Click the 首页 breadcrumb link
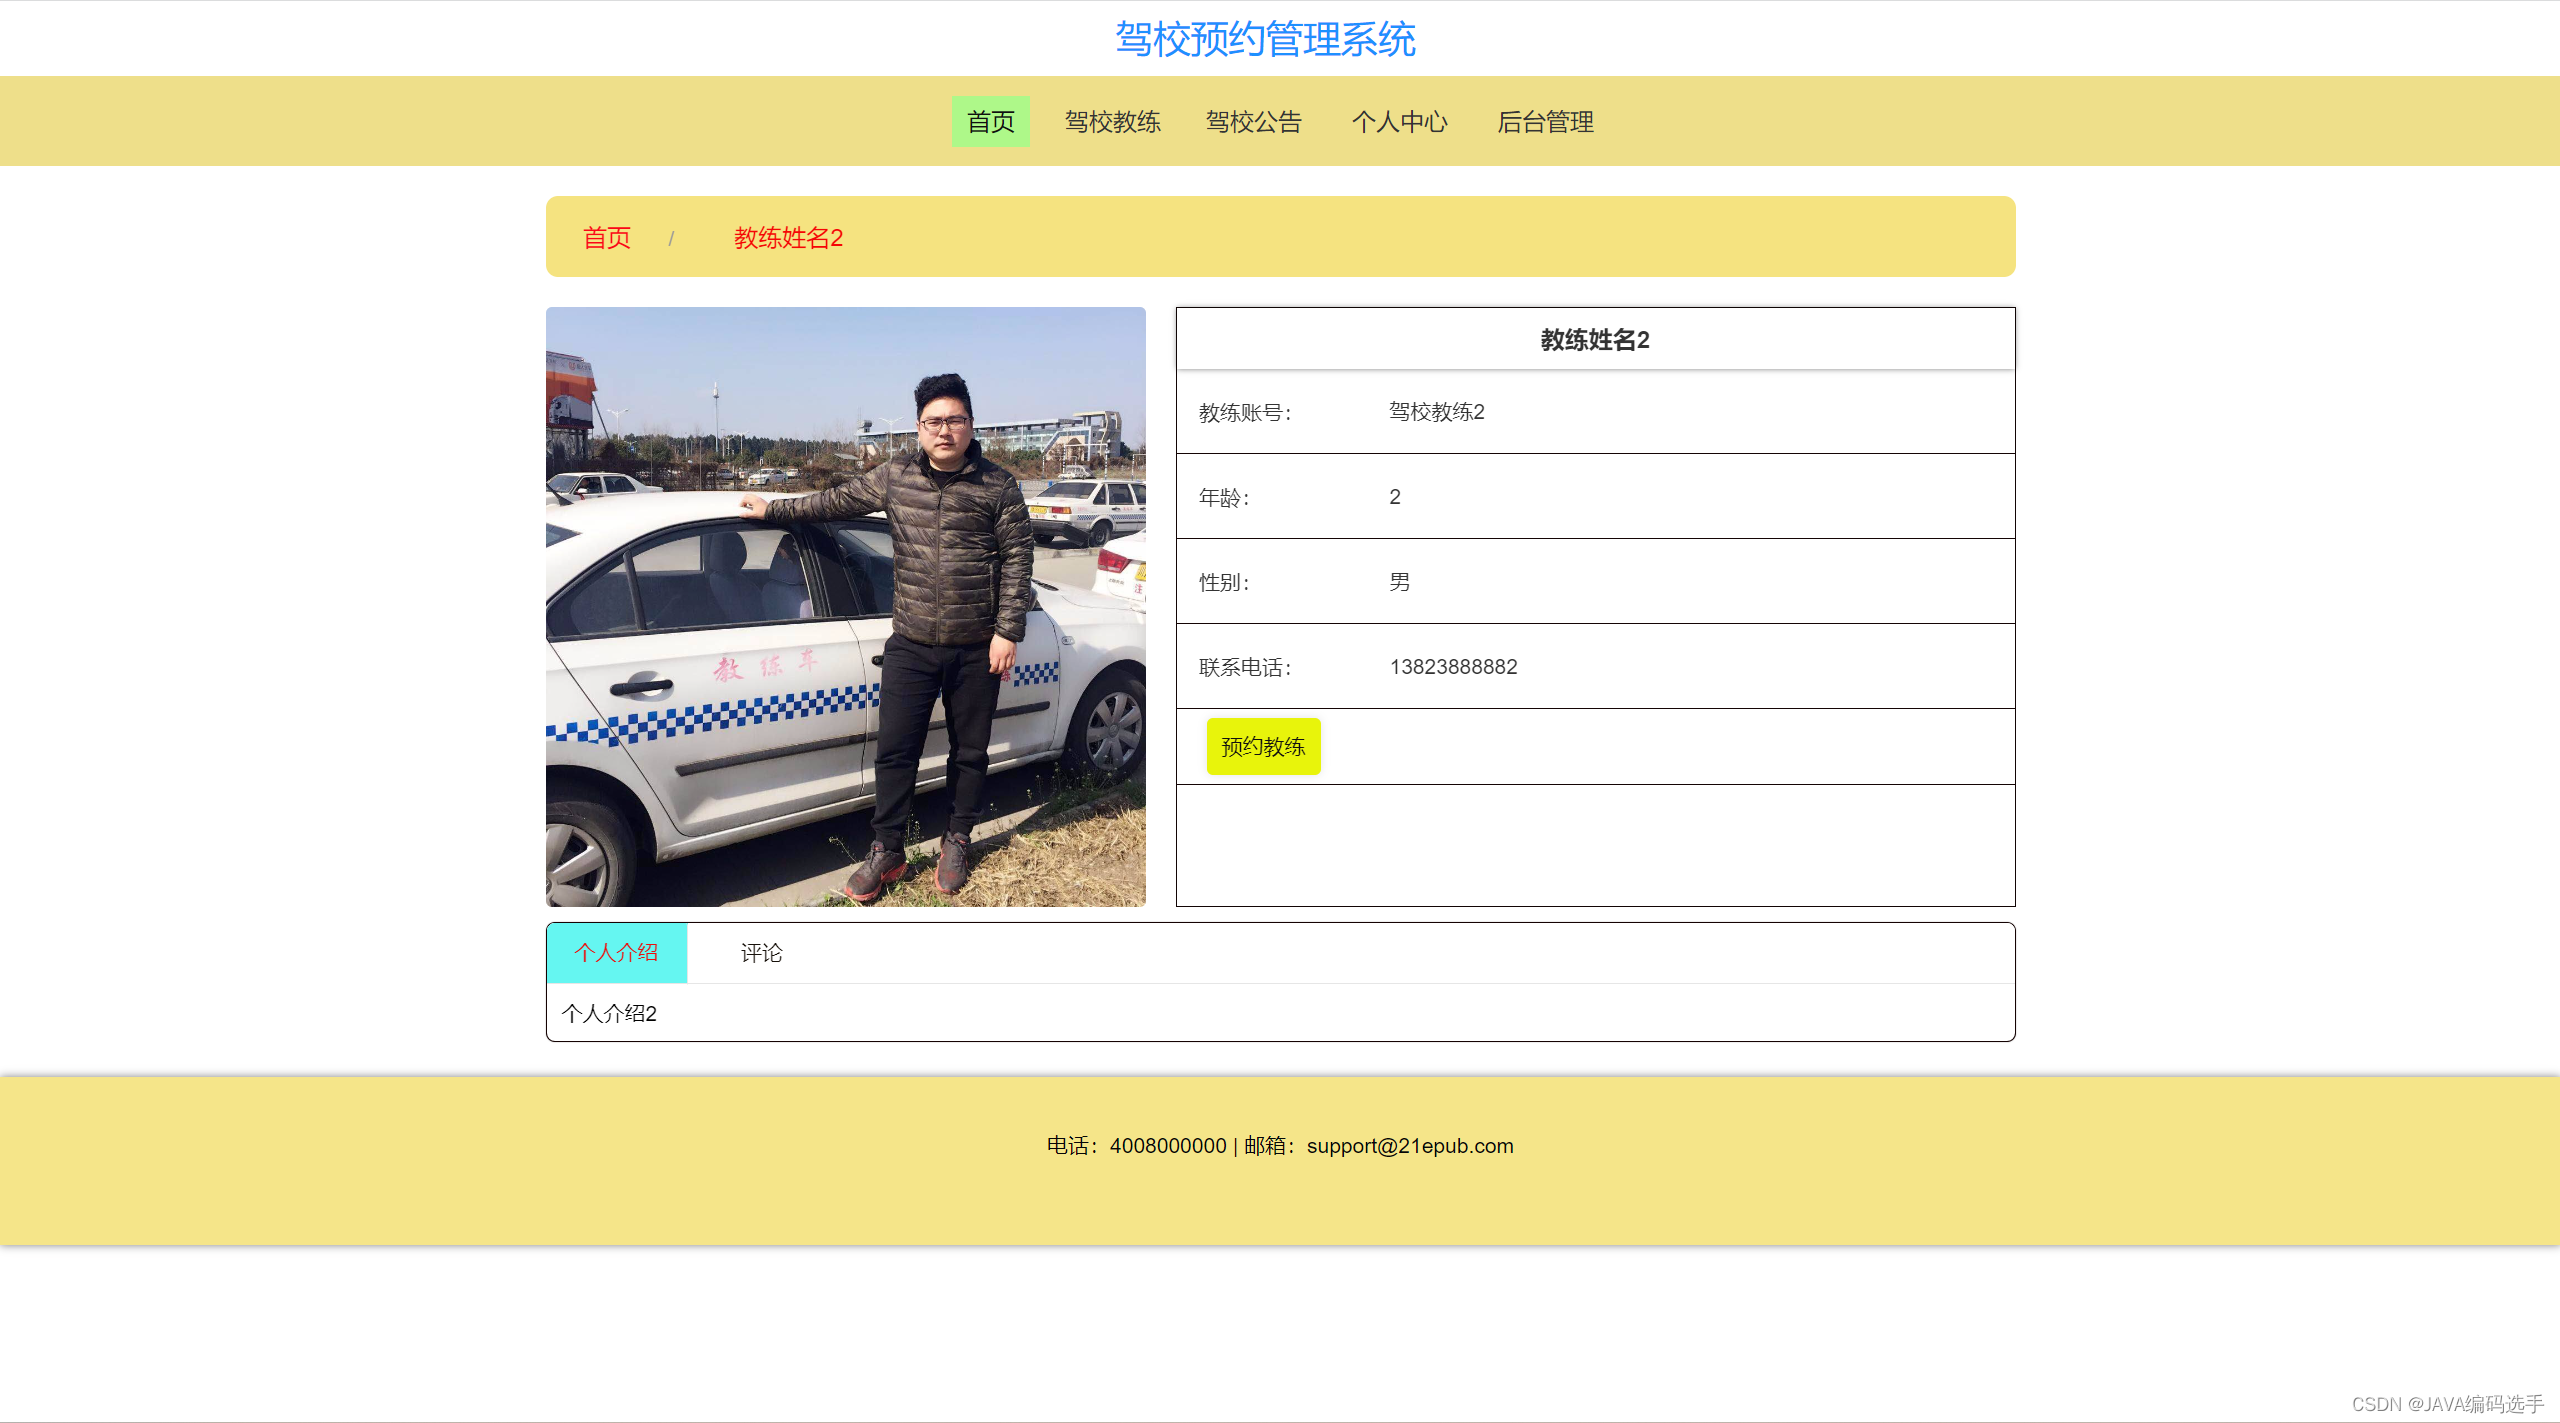 (x=607, y=238)
